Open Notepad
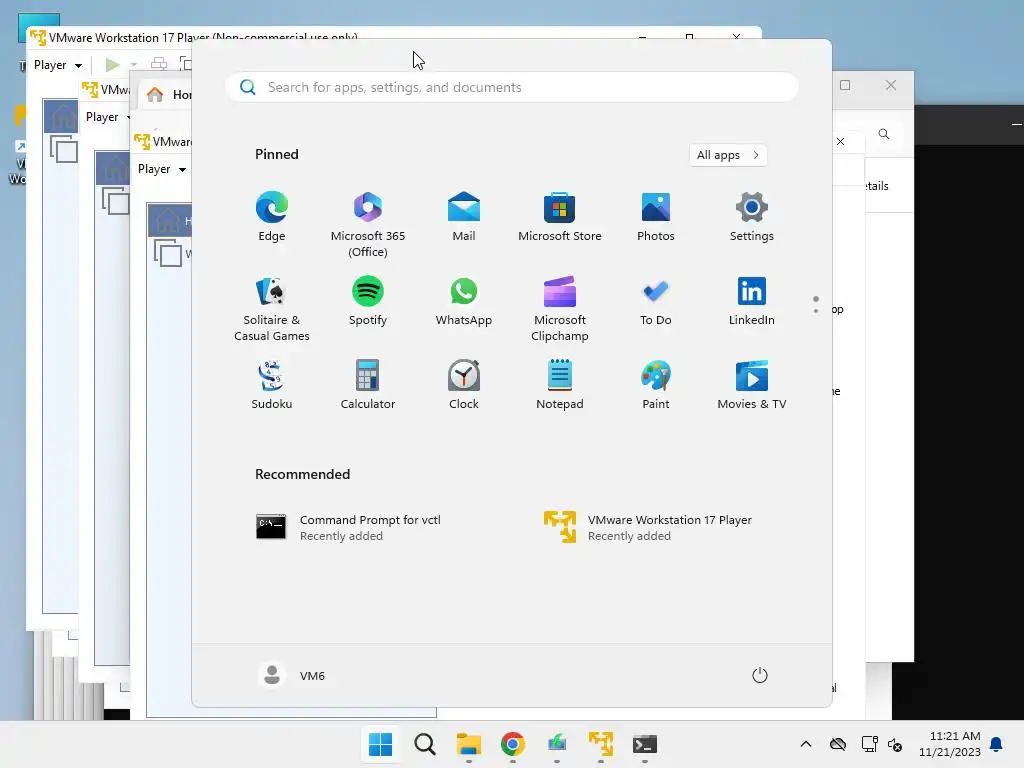 click(x=560, y=385)
